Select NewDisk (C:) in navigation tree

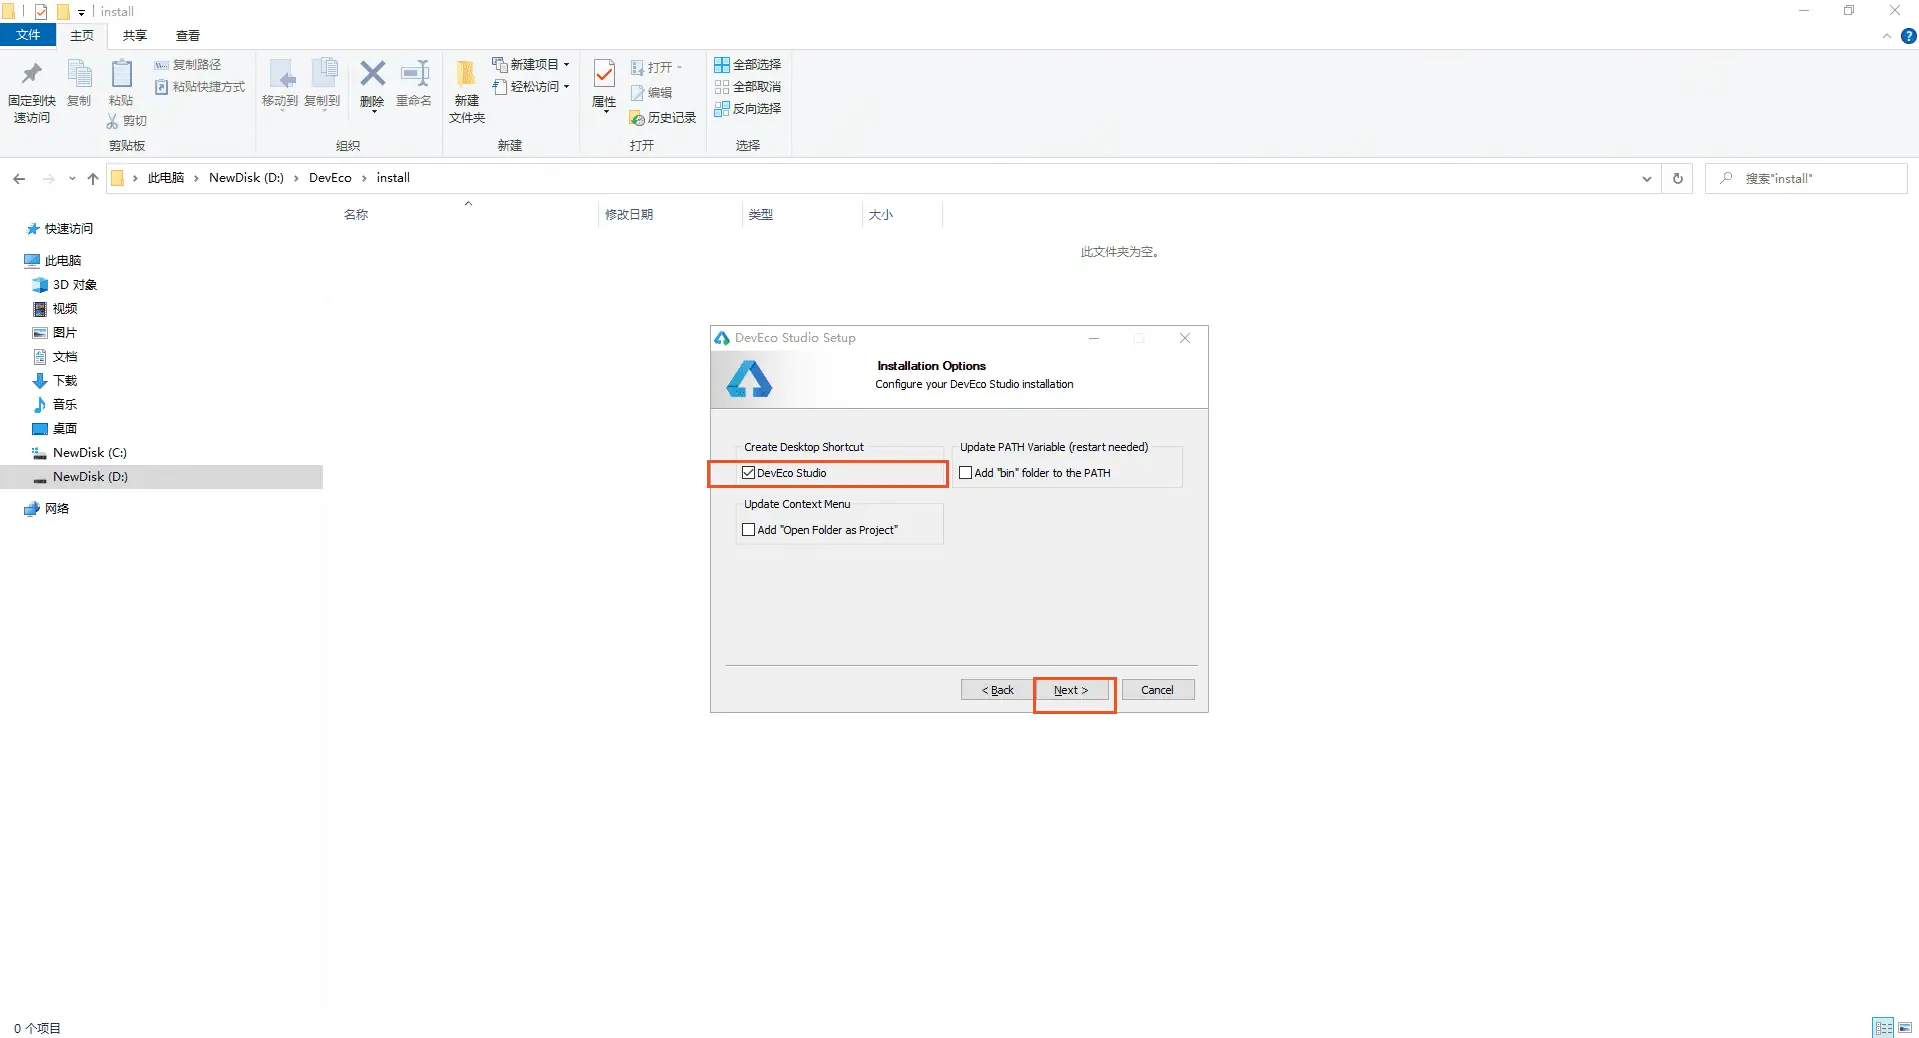click(x=89, y=453)
